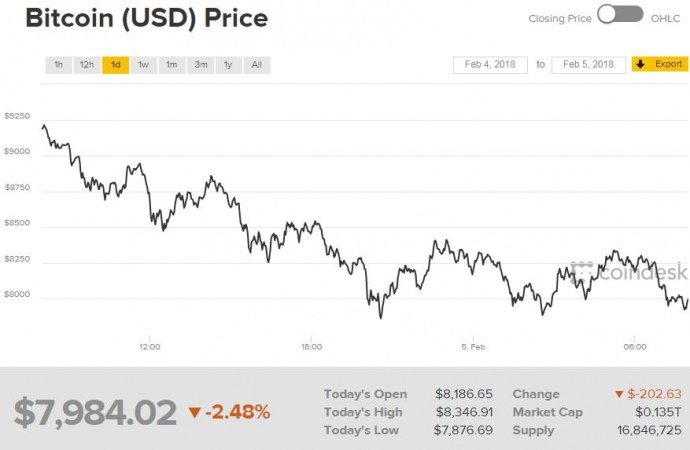Open the Feb 4, 2018 start date field
690x450 pixels.
point(489,65)
